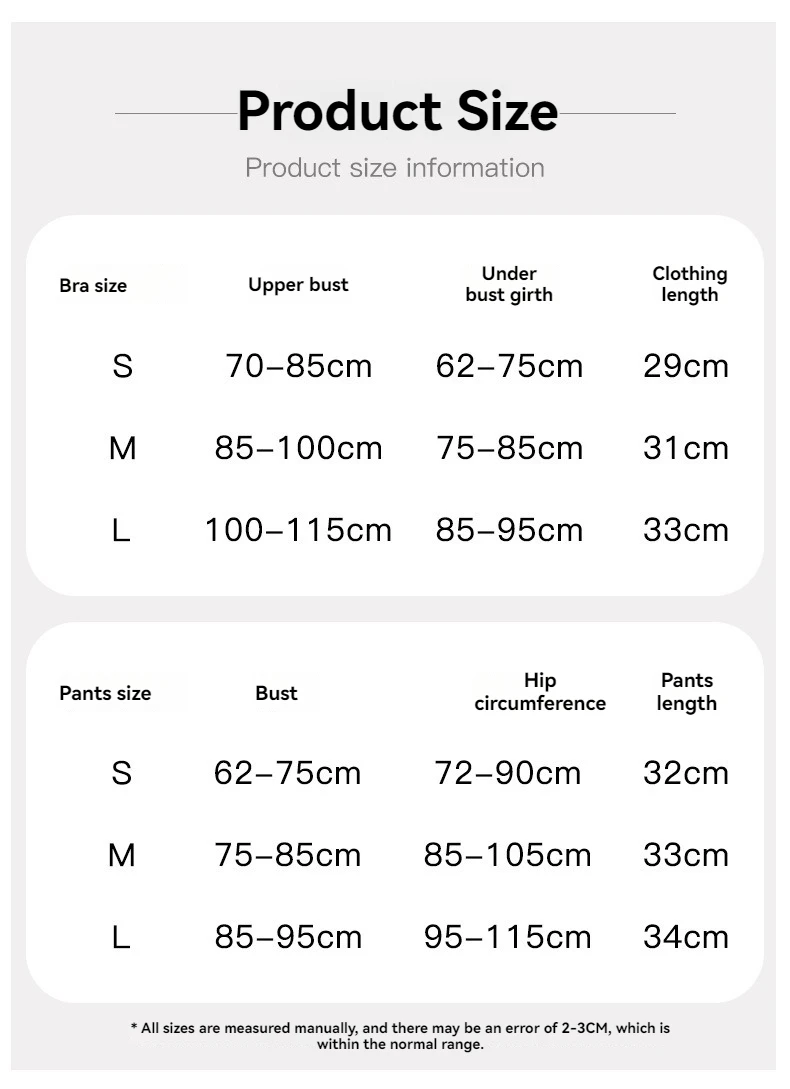Select the 85–100cm upper bust cell
Screen dimensions: 790x1089
point(299,448)
